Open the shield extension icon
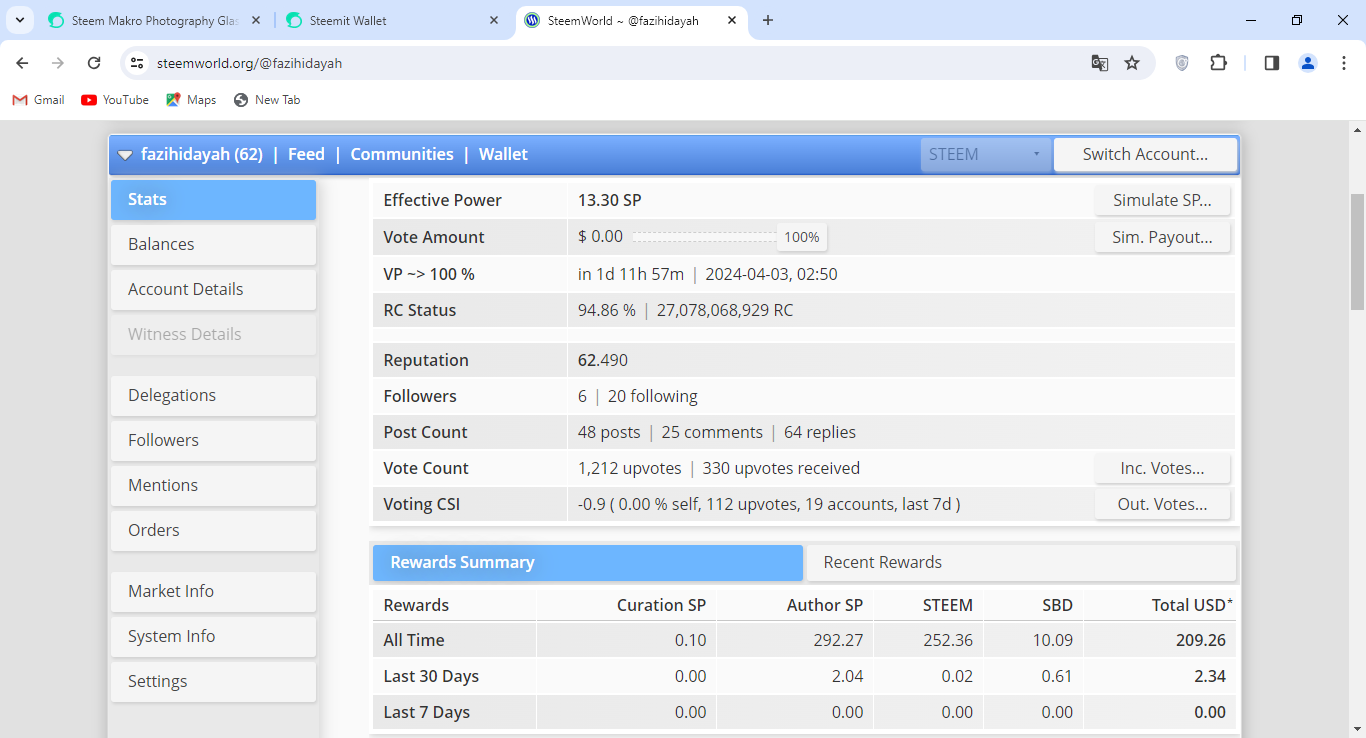 coord(1182,63)
